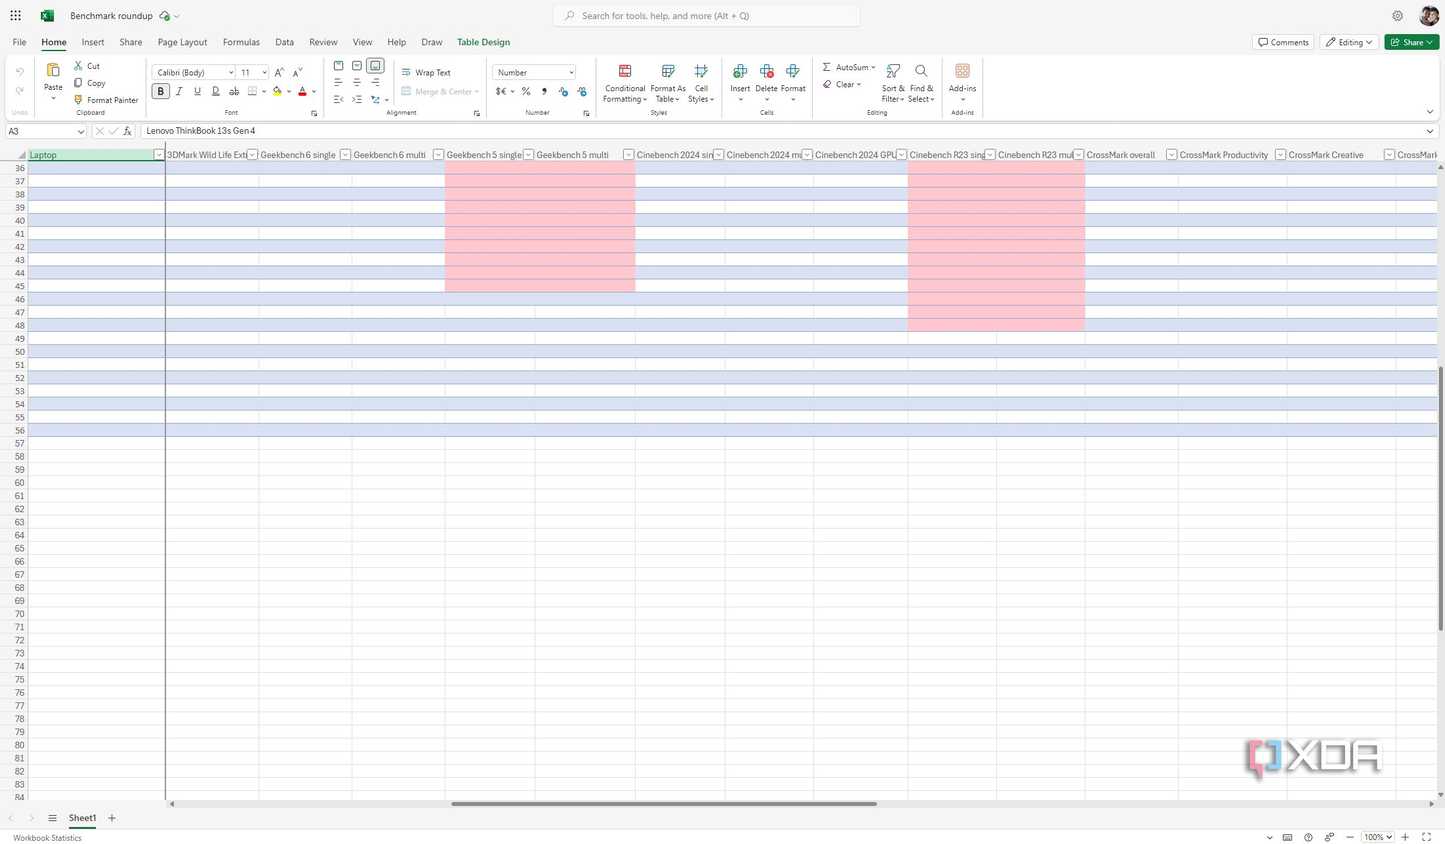Align text to the left

click(338, 82)
